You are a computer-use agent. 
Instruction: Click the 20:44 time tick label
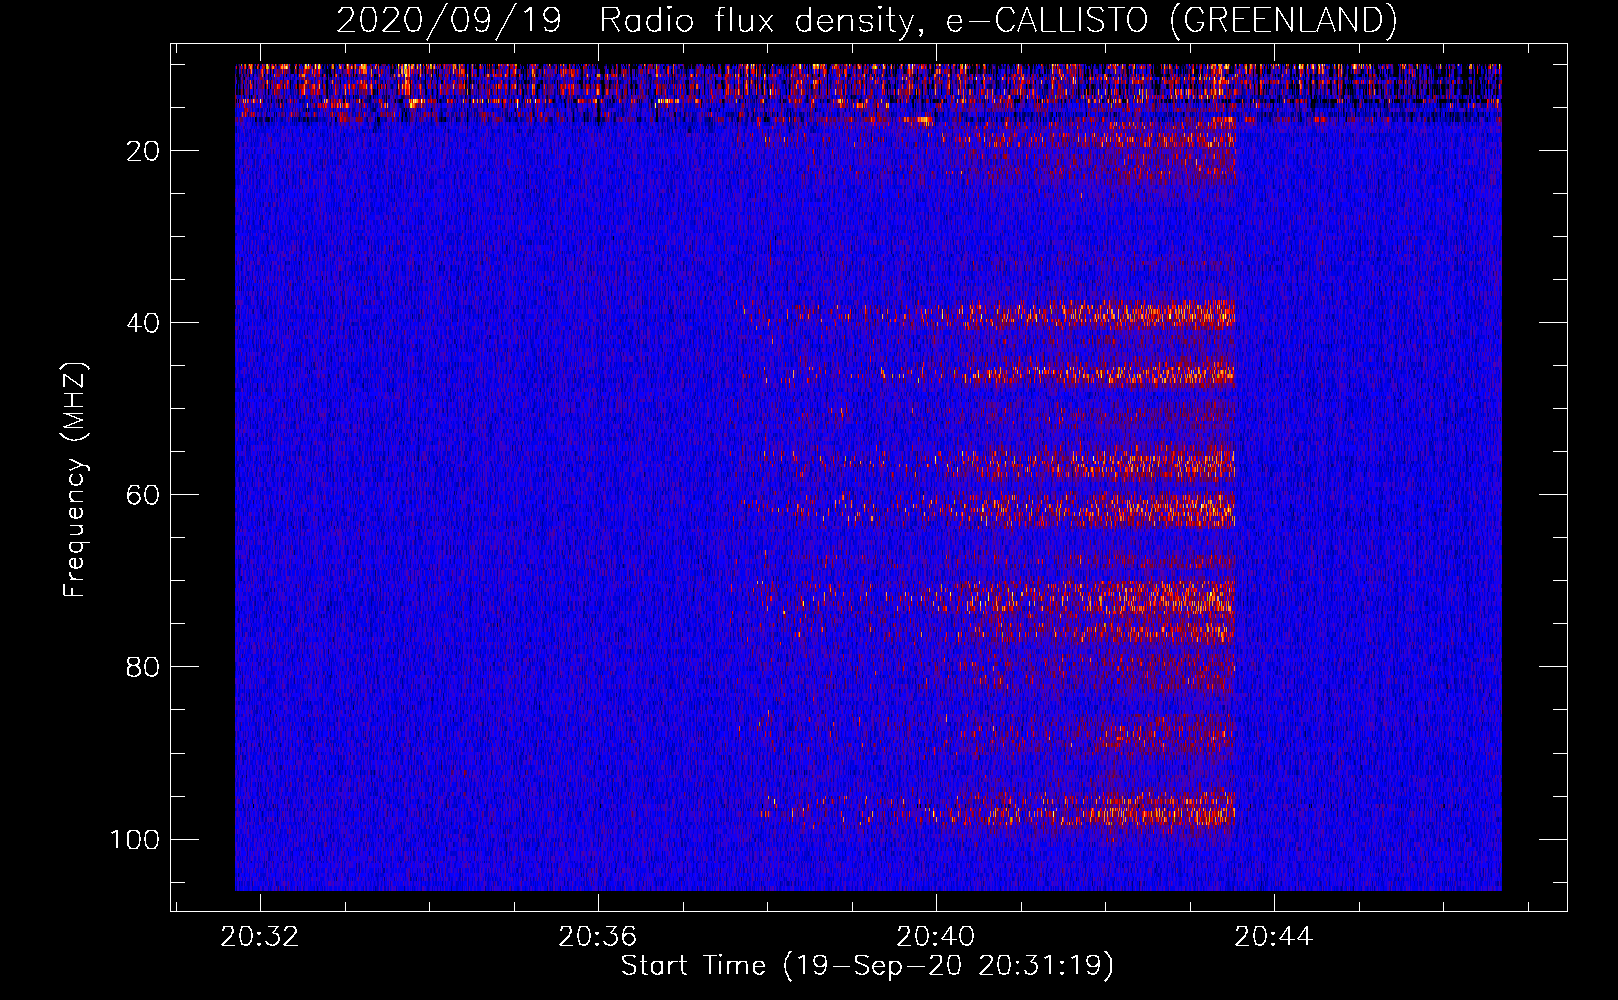pos(1274,937)
